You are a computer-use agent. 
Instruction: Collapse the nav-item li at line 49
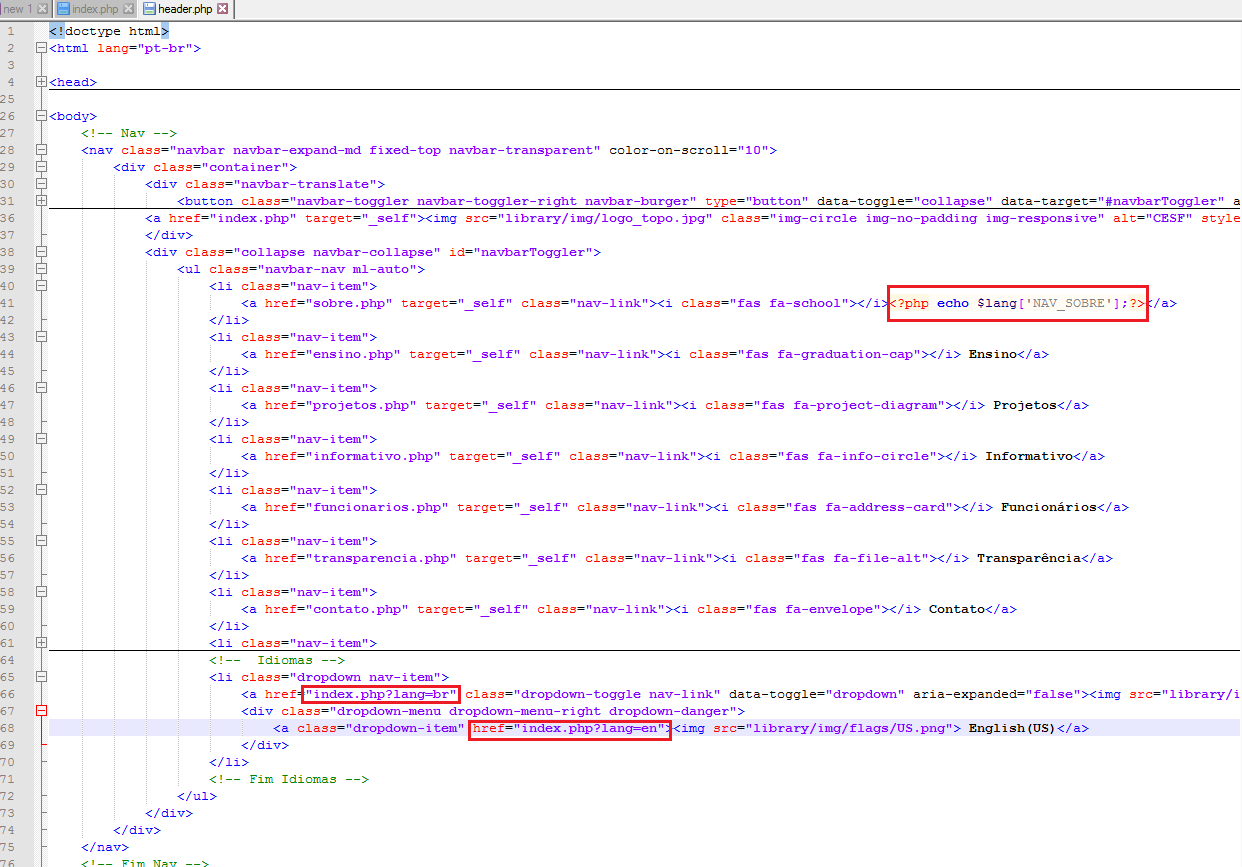(40, 439)
